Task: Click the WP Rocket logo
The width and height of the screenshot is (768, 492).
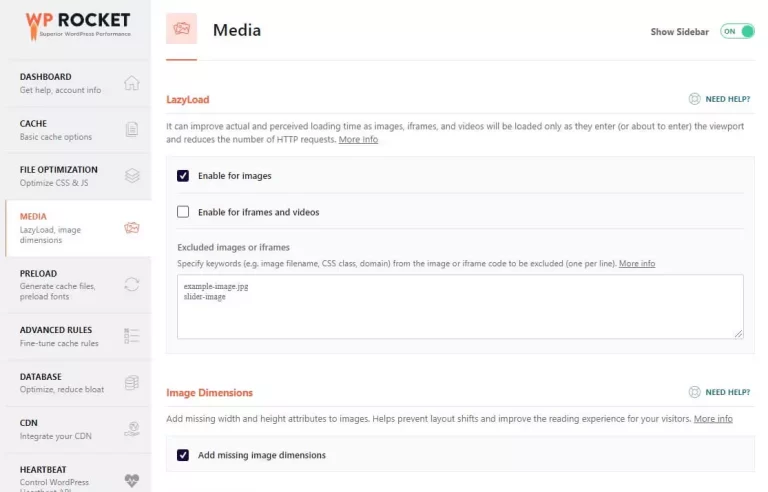Action: coord(78,25)
